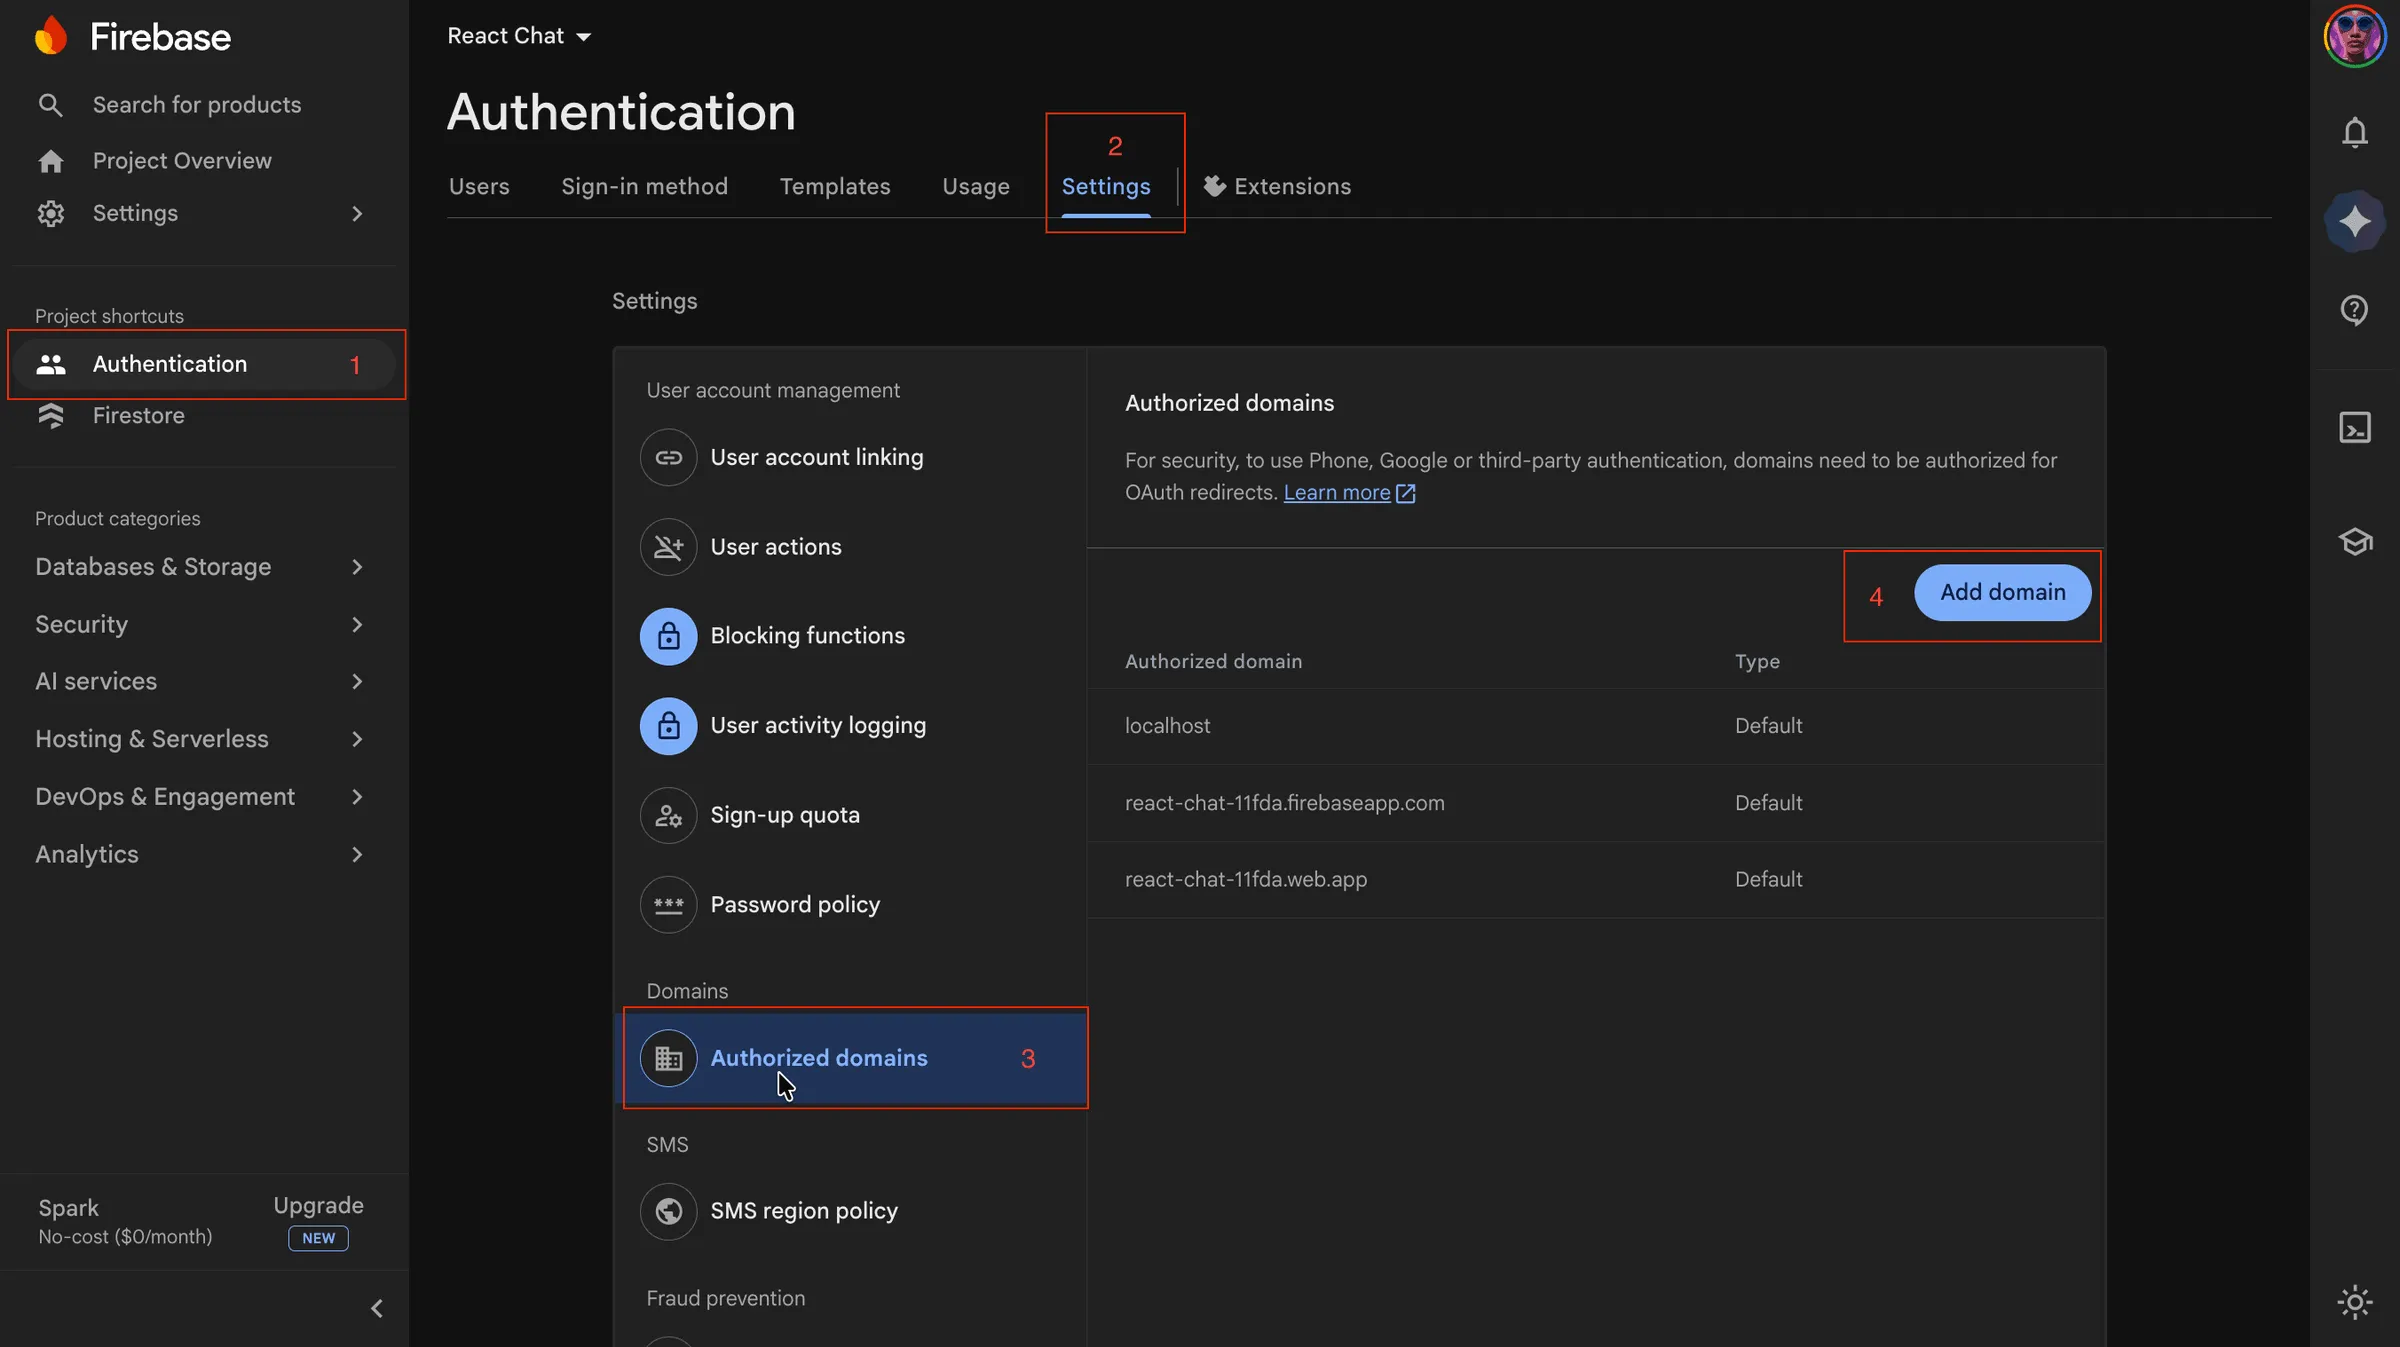Click the Search for products field

click(x=204, y=105)
